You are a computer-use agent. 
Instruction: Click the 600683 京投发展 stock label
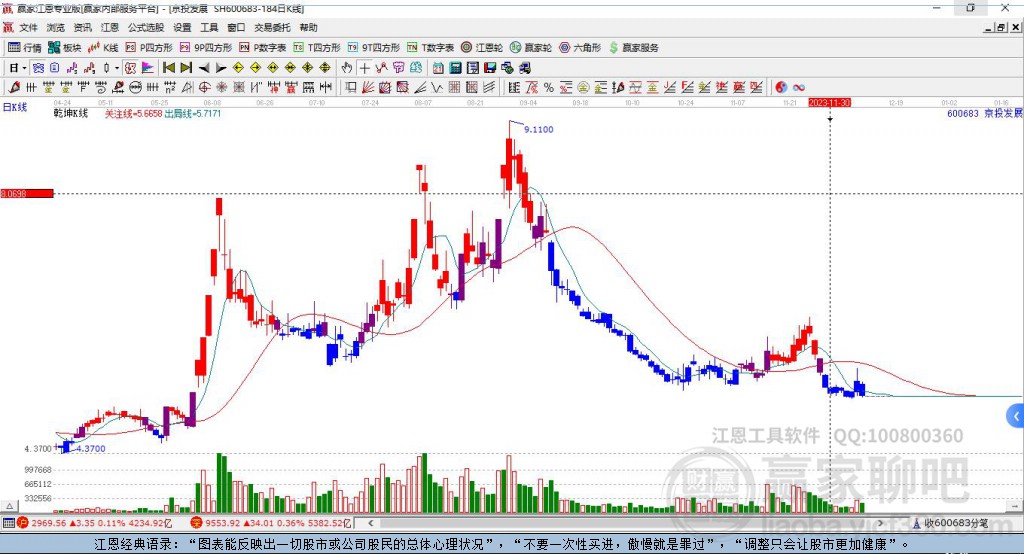[985, 113]
